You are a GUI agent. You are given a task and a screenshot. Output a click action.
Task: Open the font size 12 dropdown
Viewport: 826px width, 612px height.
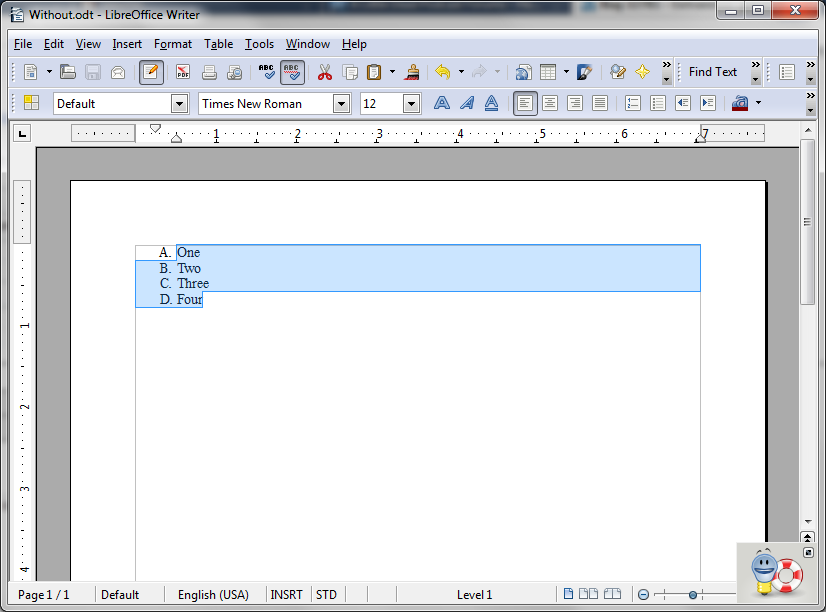[x=411, y=103]
